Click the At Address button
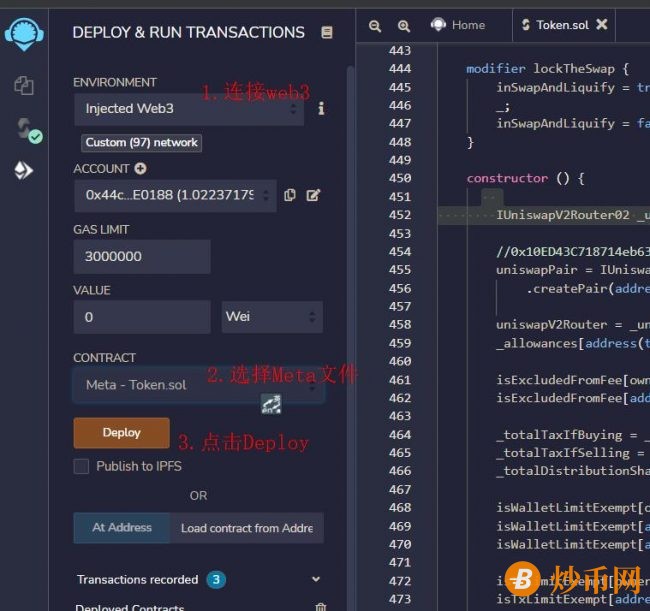The width and height of the screenshot is (650, 611). [x=122, y=528]
